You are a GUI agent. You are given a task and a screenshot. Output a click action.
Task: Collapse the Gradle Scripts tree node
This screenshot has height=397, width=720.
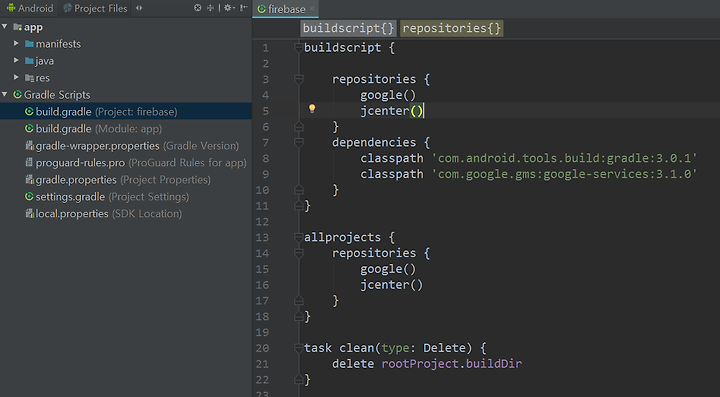point(5,94)
